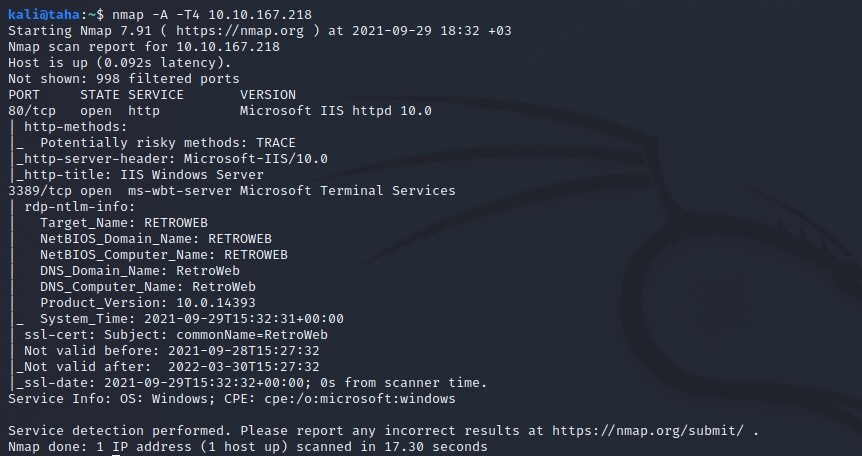Click the 'Not valid before' date line
The height and width of the screenshot is (456, 862).
tap(172, 351)
